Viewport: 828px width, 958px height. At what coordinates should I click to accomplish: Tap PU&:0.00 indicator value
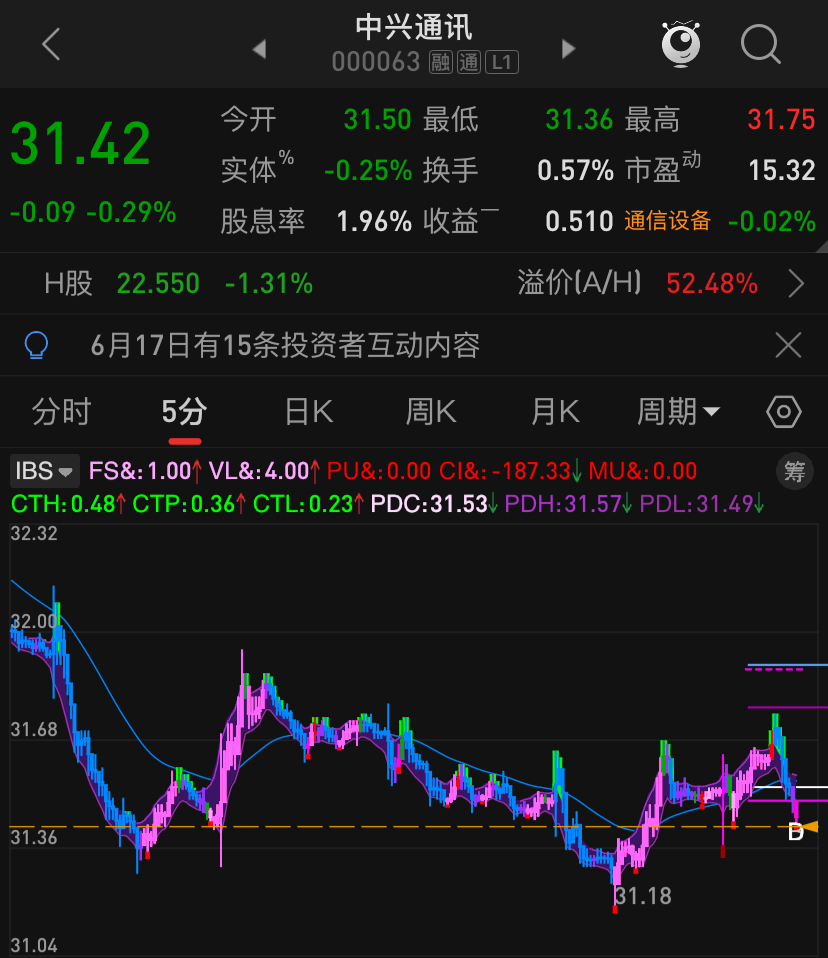(x=379, y=471)
